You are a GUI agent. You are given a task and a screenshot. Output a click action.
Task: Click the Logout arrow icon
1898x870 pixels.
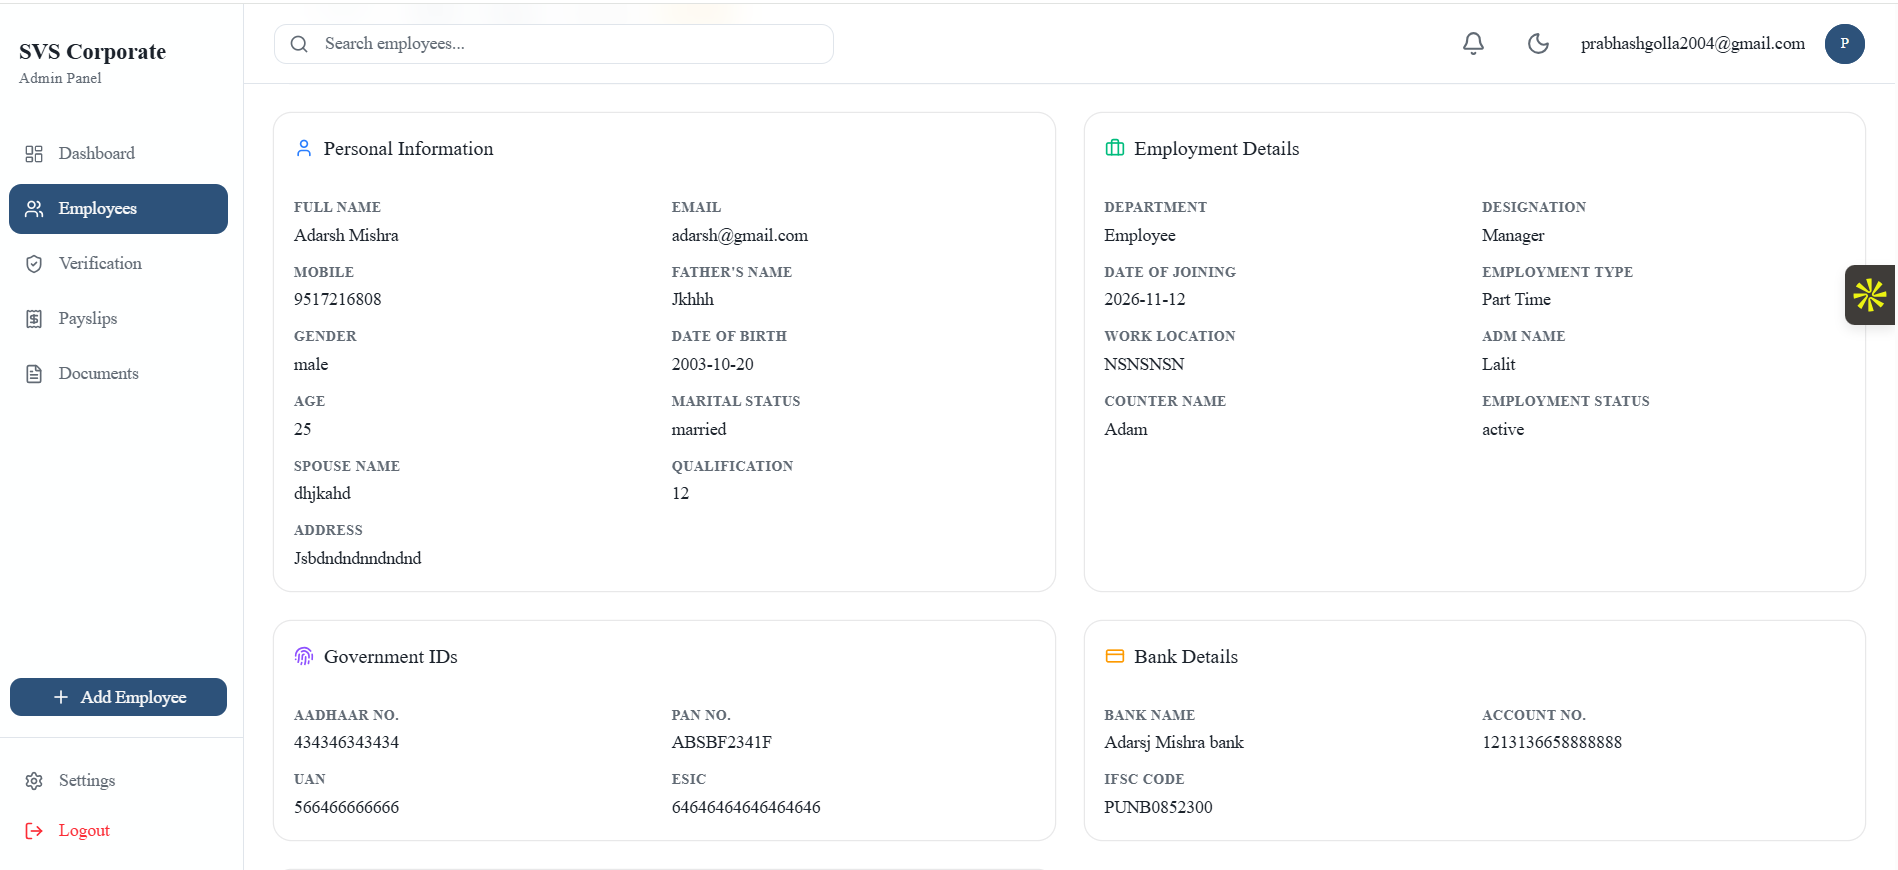pyautogui.click(x=34, y=831)
